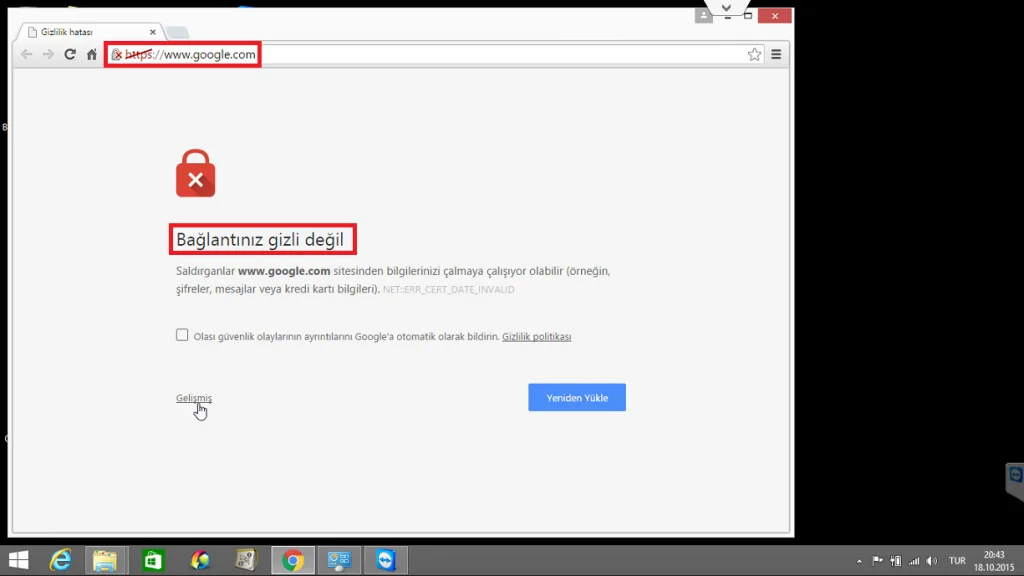Open the TeamViewer taskbar icon
The image size is (1024, 576).
pos(385,560)
